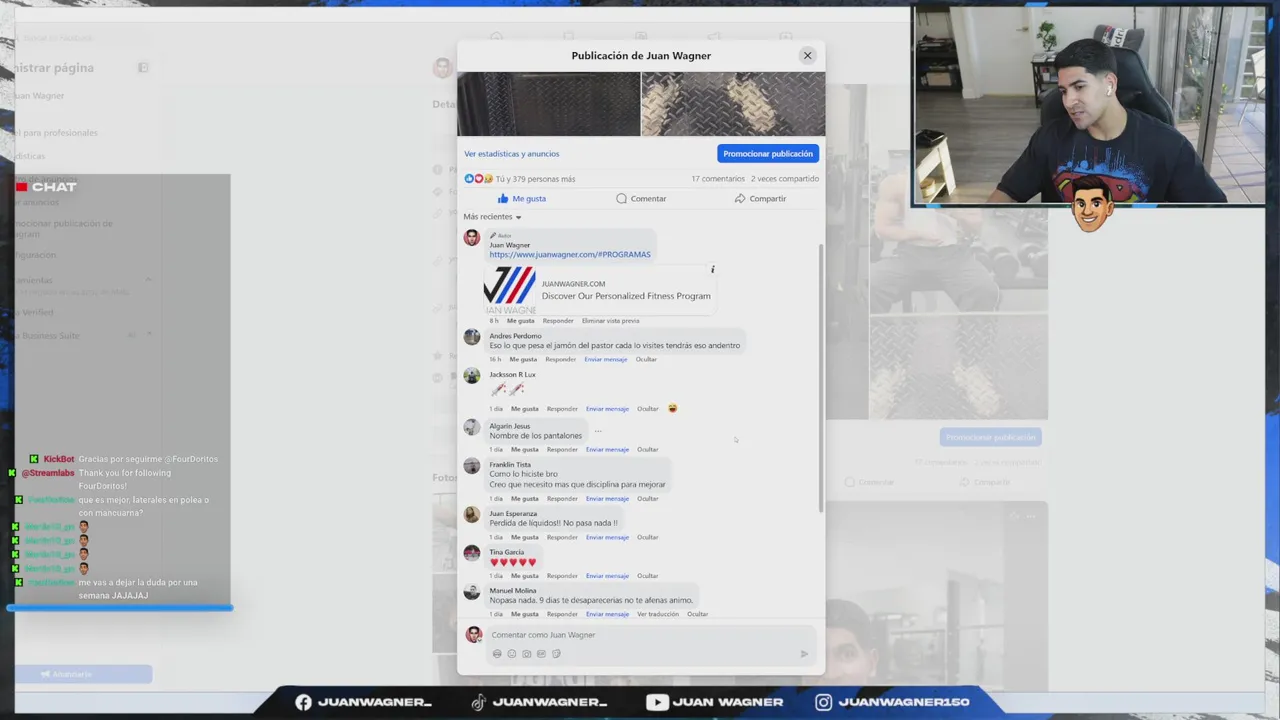Open Andres Perdomo's profile avatar
Screen dimensions: 1280x720
(x=472, y=337)
